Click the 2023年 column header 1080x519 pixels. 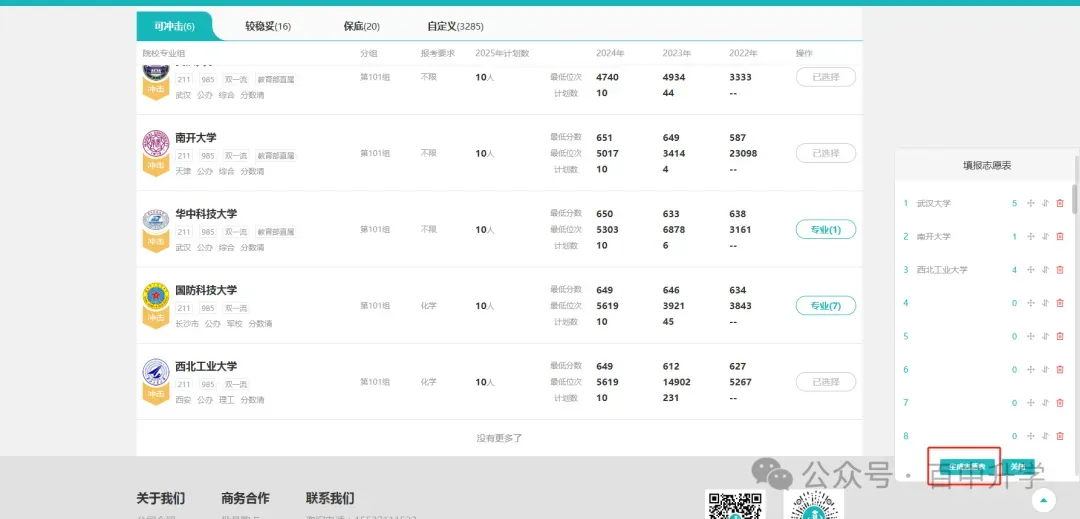pyautogui.click(x=677, y=53)
